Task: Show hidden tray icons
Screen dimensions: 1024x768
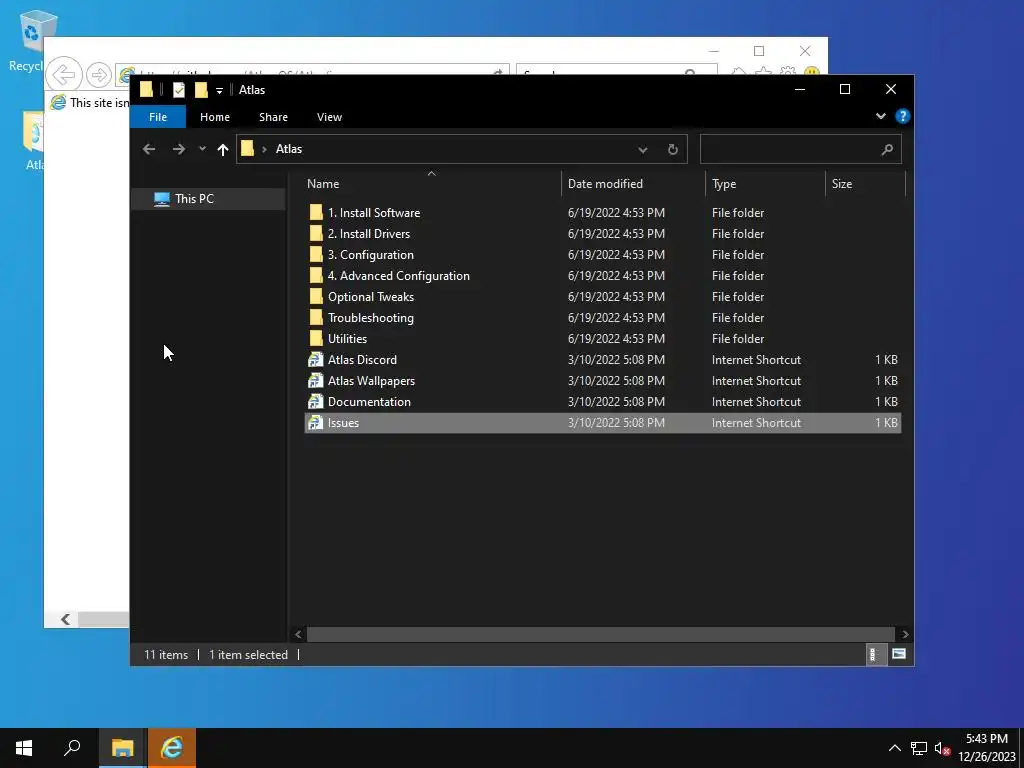Action: click(895, 748)
